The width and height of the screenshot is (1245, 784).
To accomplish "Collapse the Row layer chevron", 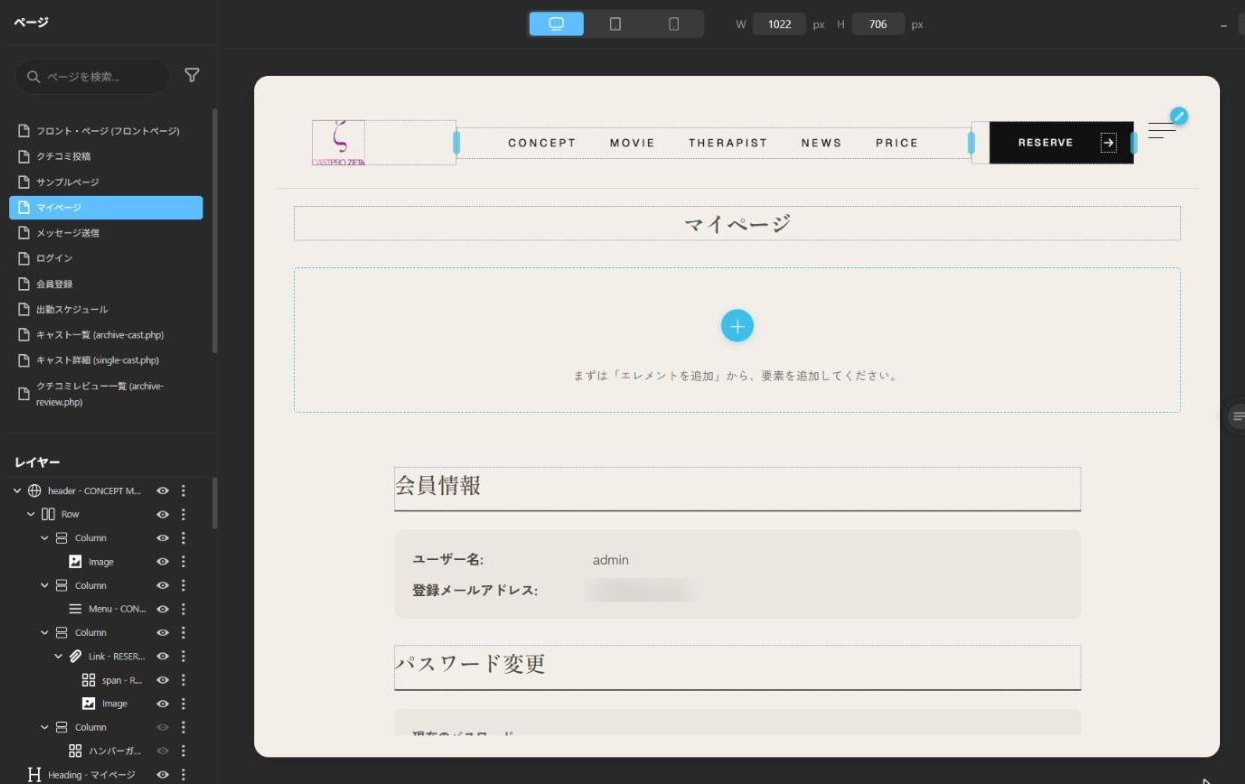I will (31, 514).
